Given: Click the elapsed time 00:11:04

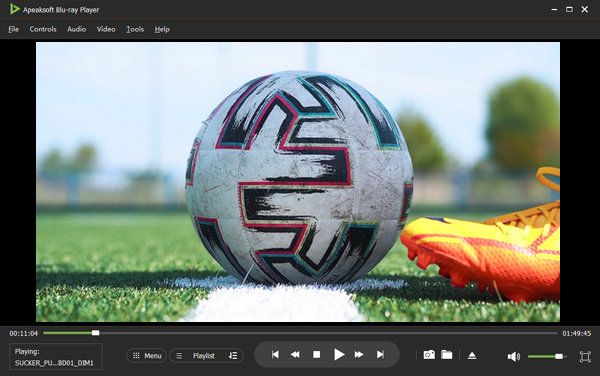Looking at the screenshot, I should coord(24,334).
